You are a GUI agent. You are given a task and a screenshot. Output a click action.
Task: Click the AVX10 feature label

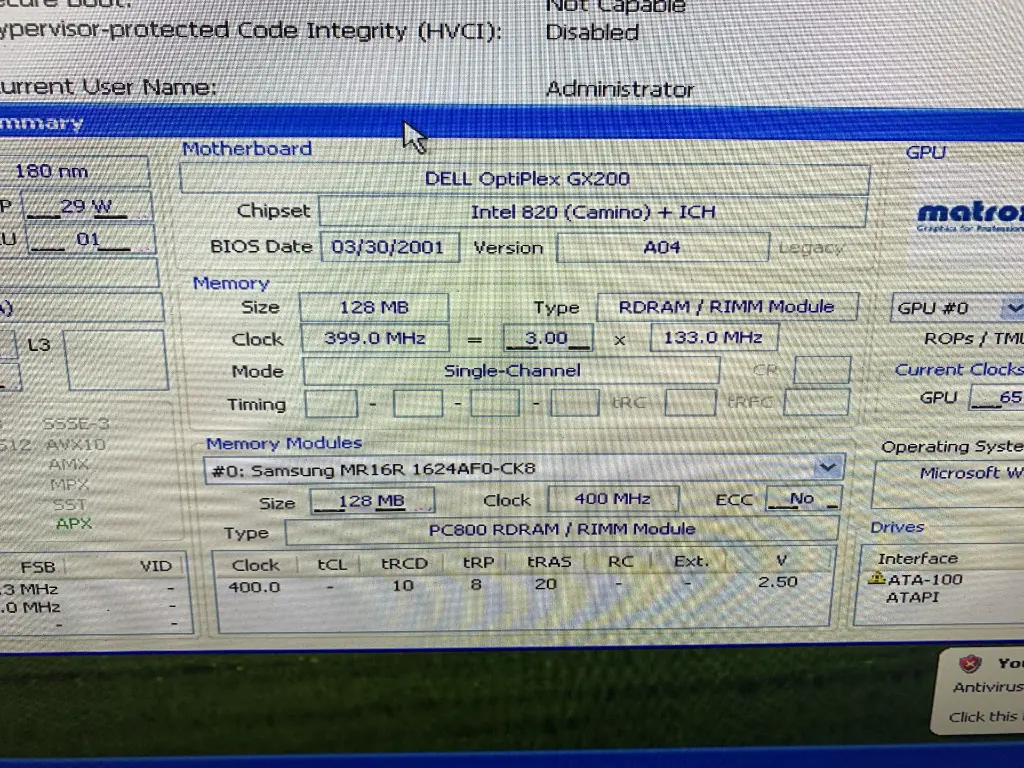[x=76, y=445]
